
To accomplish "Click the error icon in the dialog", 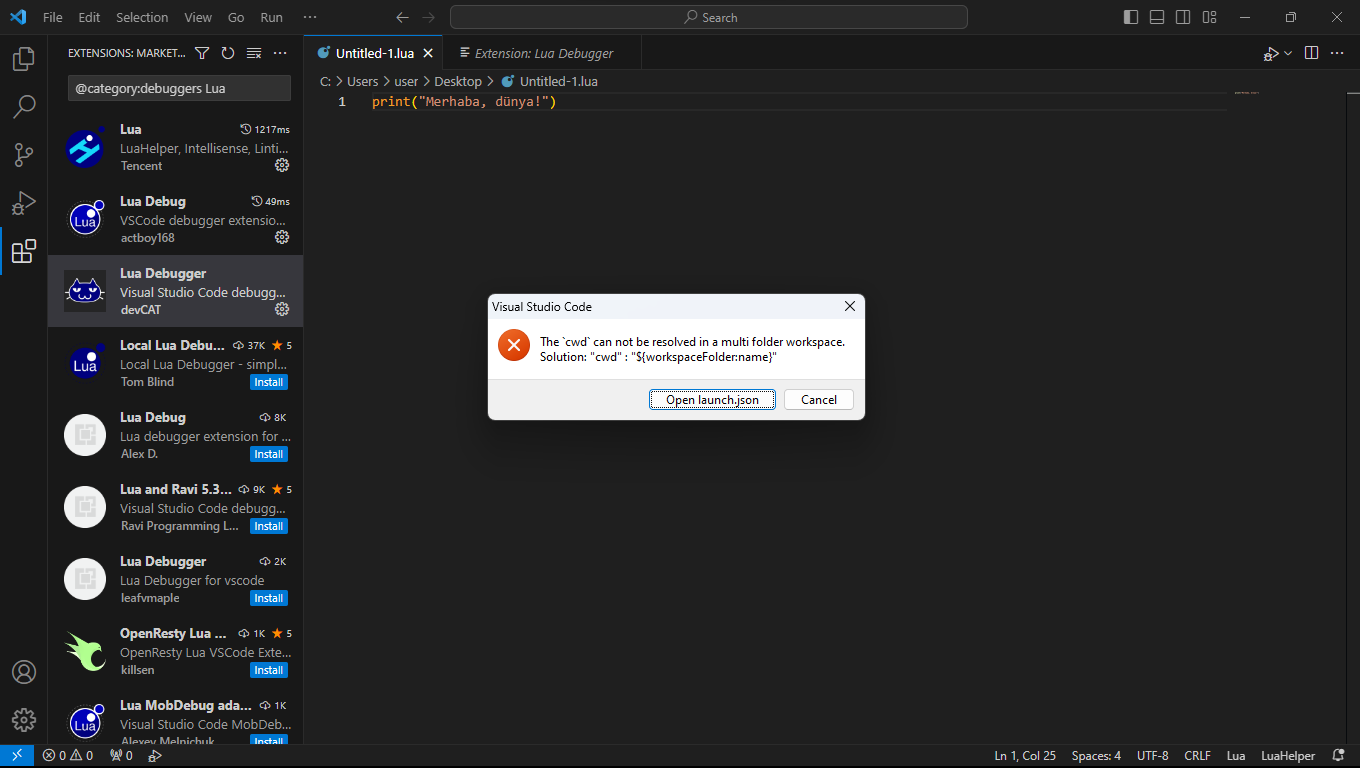I will click(x=514, y=345).
